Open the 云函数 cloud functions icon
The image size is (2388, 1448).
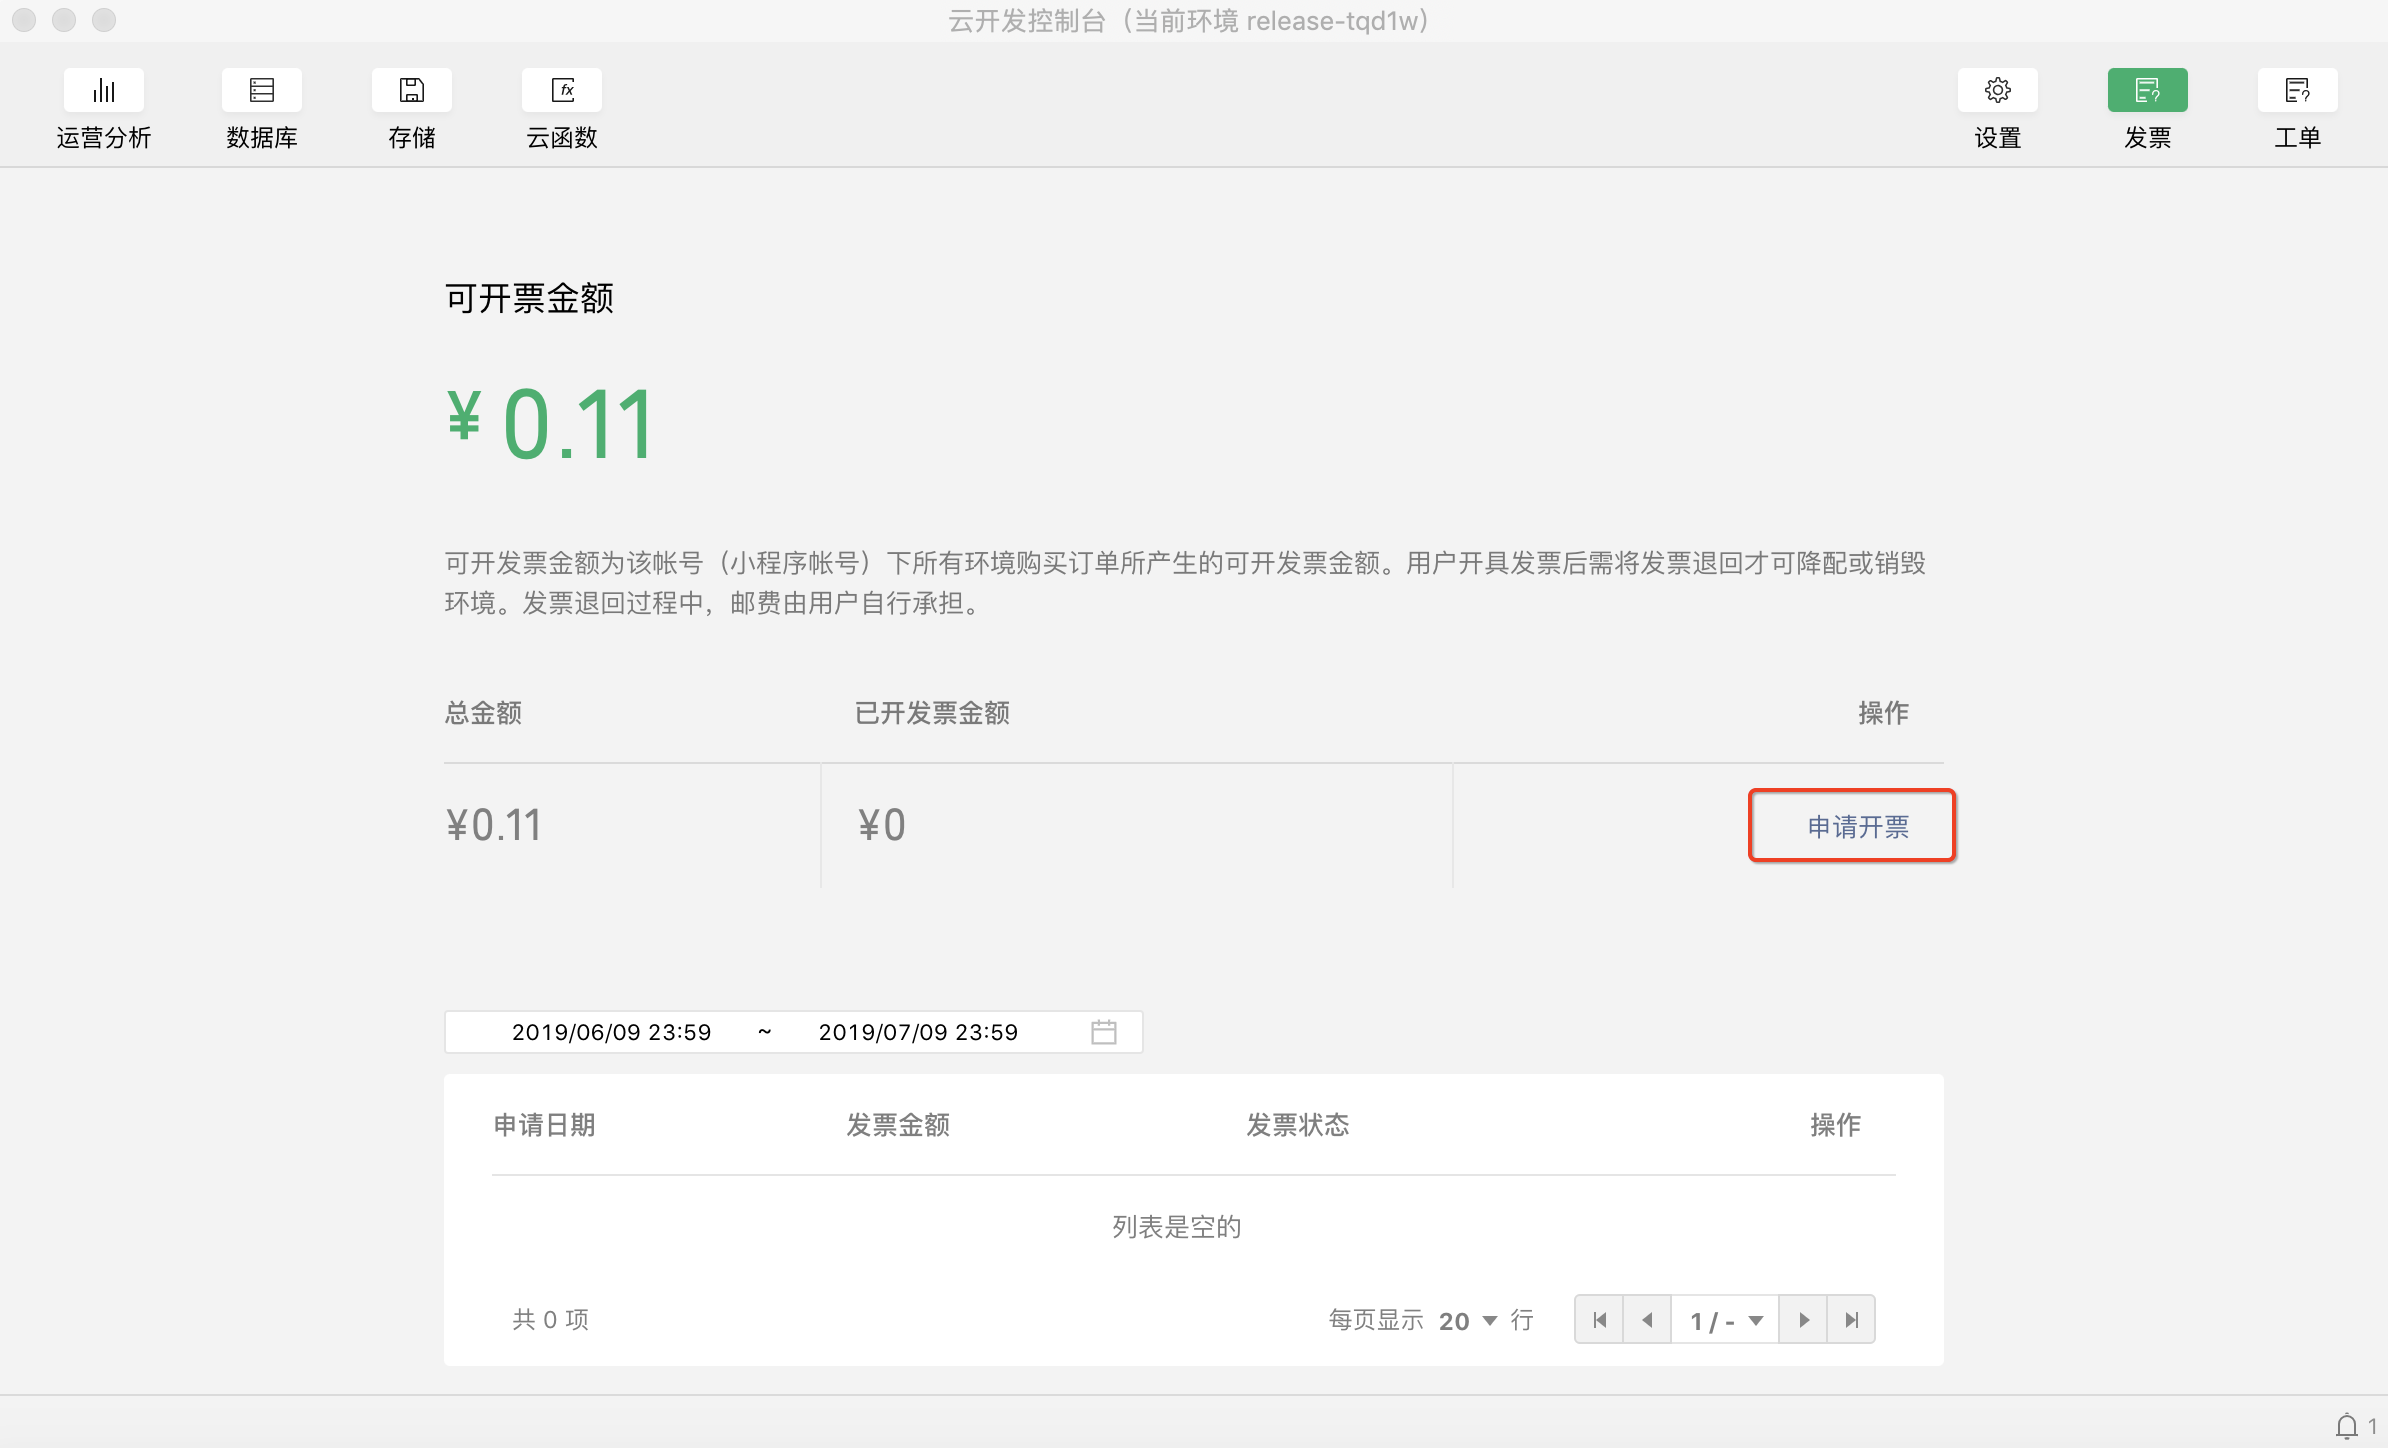point(561,91)
